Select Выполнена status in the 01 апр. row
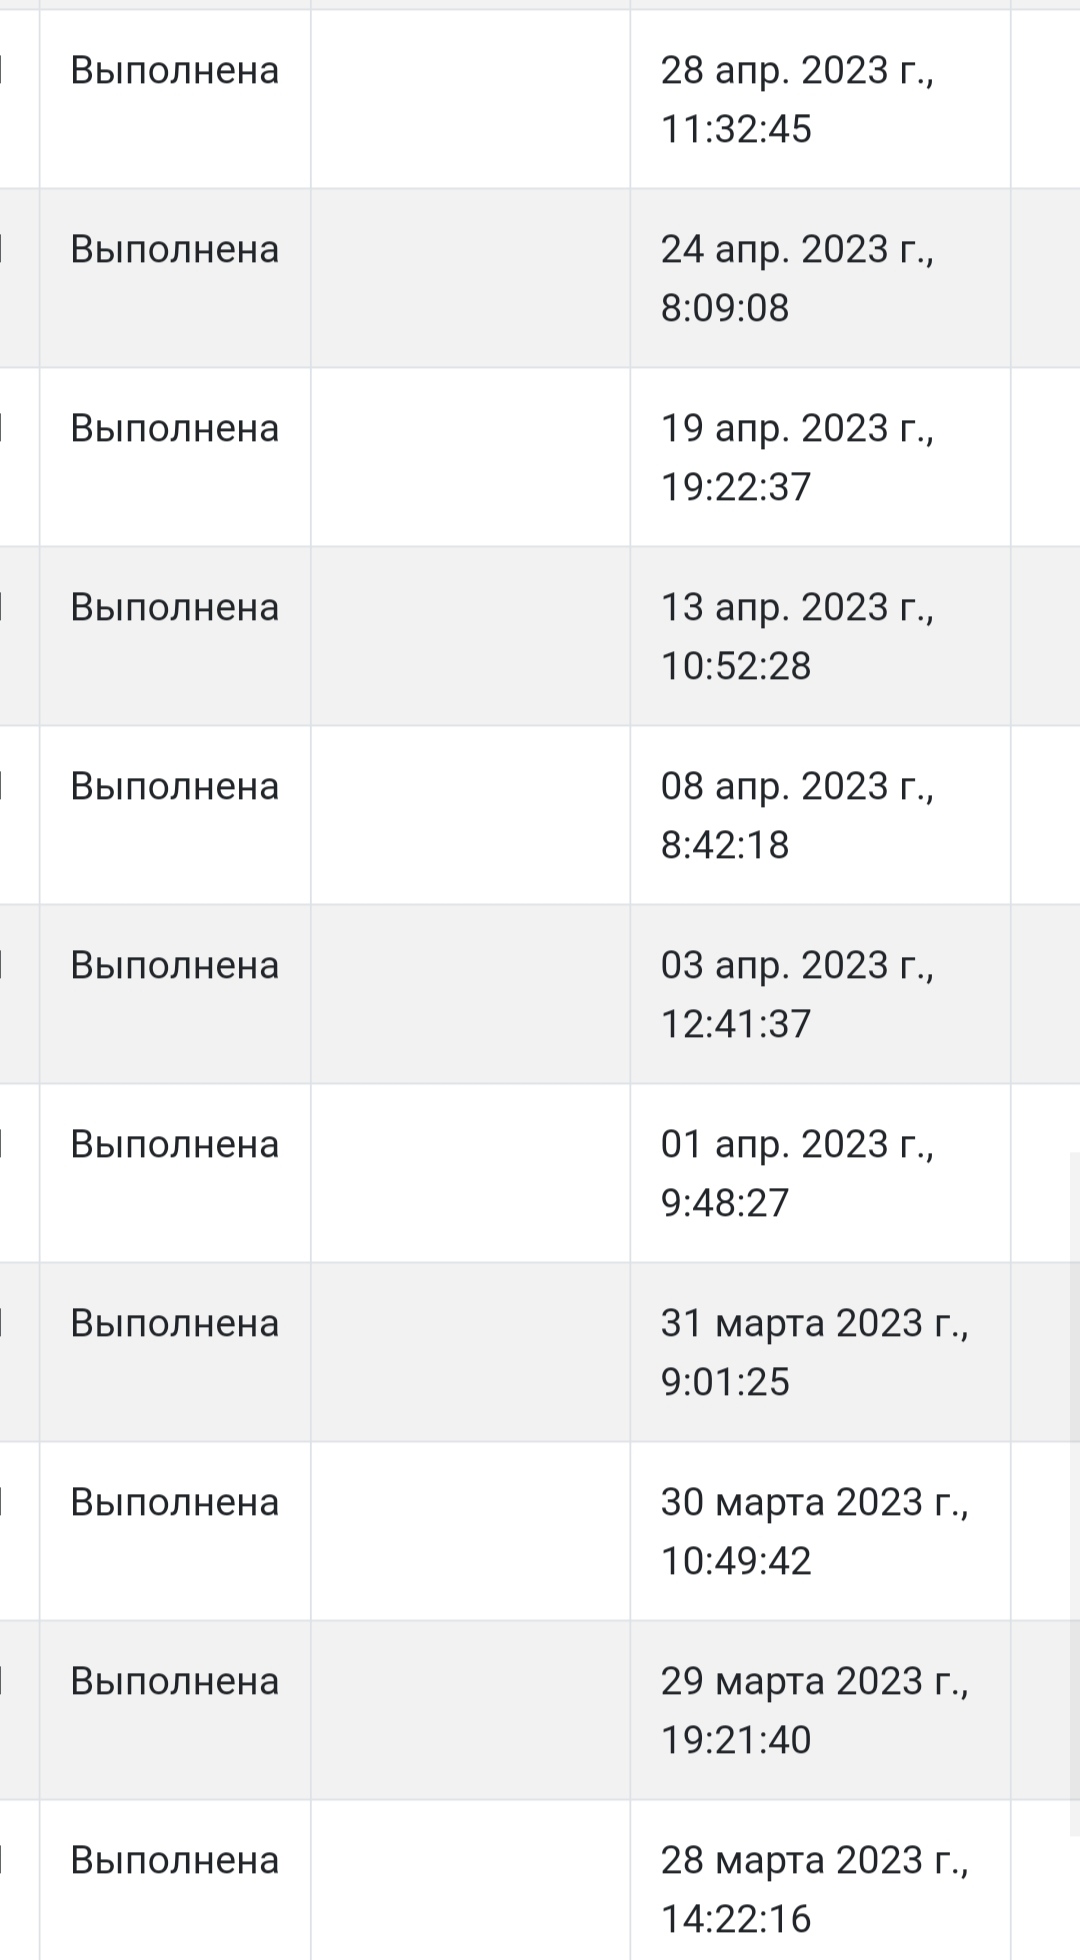 click(x=174, y=1145)
